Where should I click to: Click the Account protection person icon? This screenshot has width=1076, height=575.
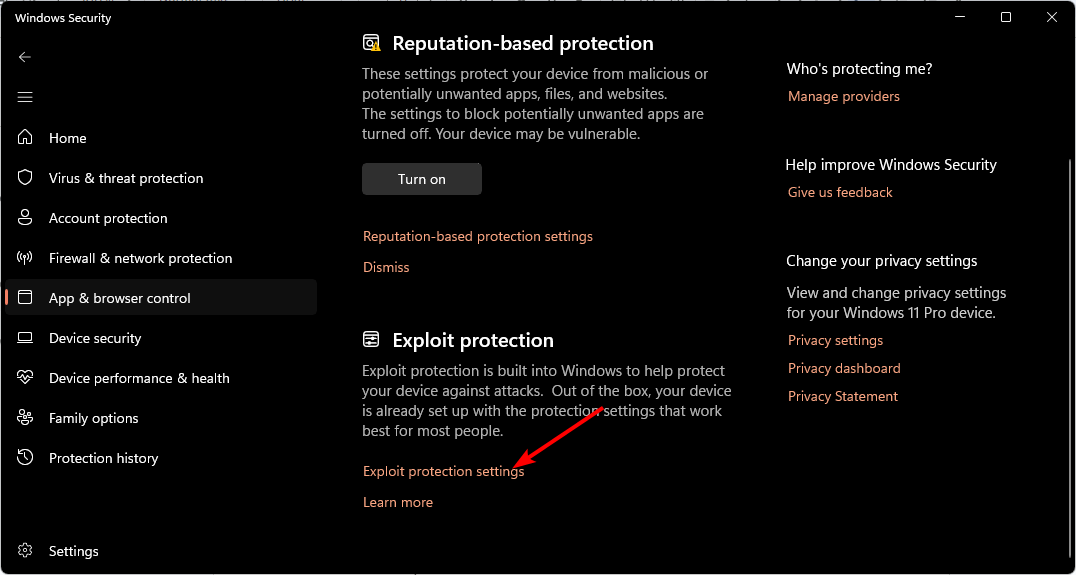point(26,218)
